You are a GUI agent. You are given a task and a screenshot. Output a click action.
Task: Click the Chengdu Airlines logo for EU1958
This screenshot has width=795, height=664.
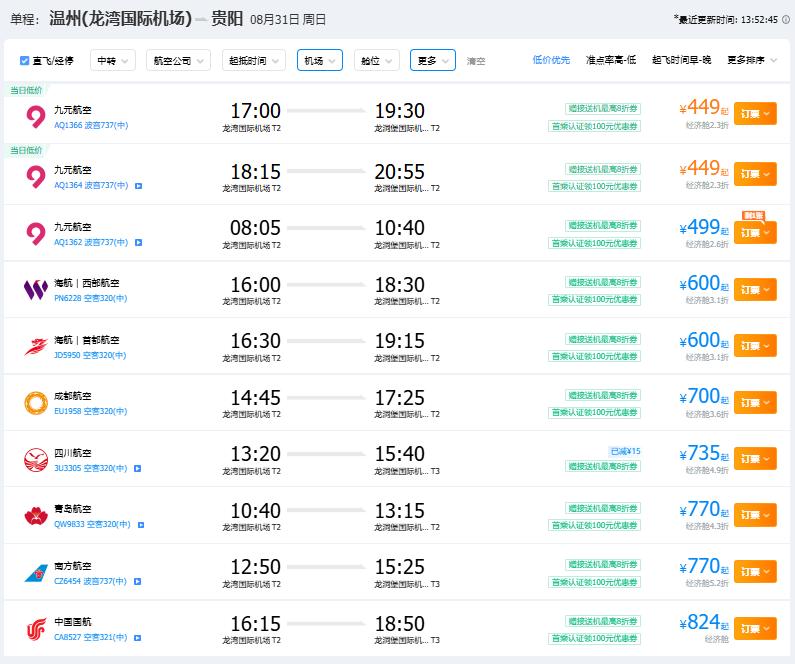35,403
